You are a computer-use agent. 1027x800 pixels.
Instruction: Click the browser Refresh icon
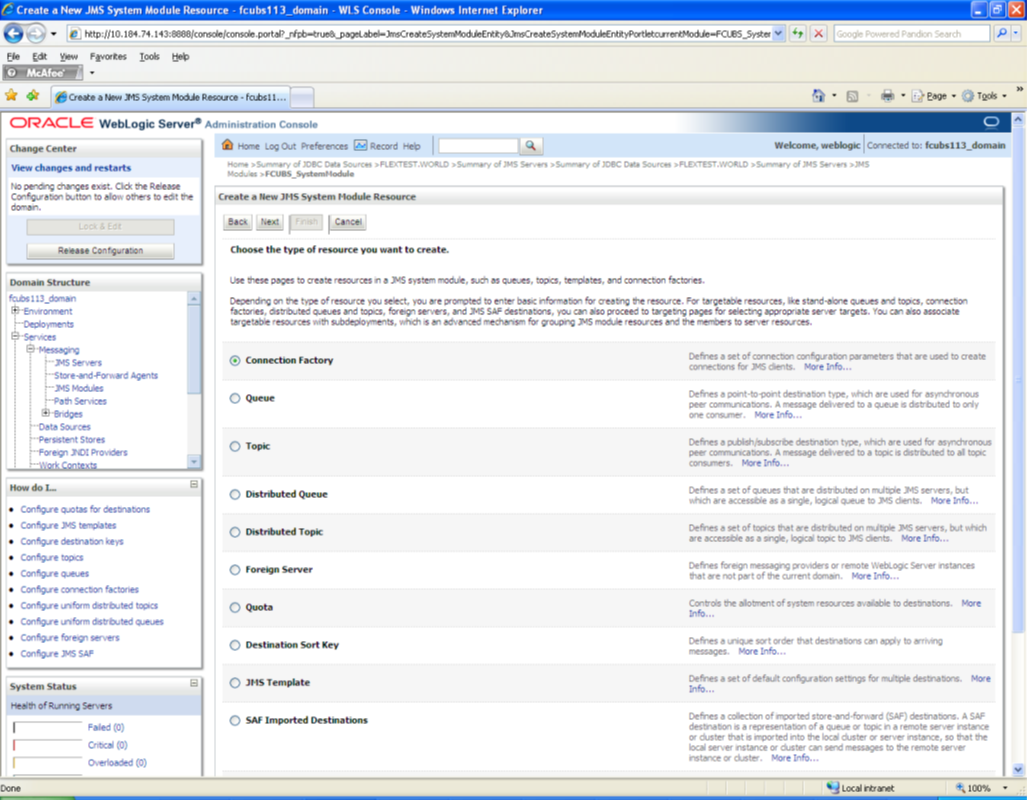pos(797,33)
